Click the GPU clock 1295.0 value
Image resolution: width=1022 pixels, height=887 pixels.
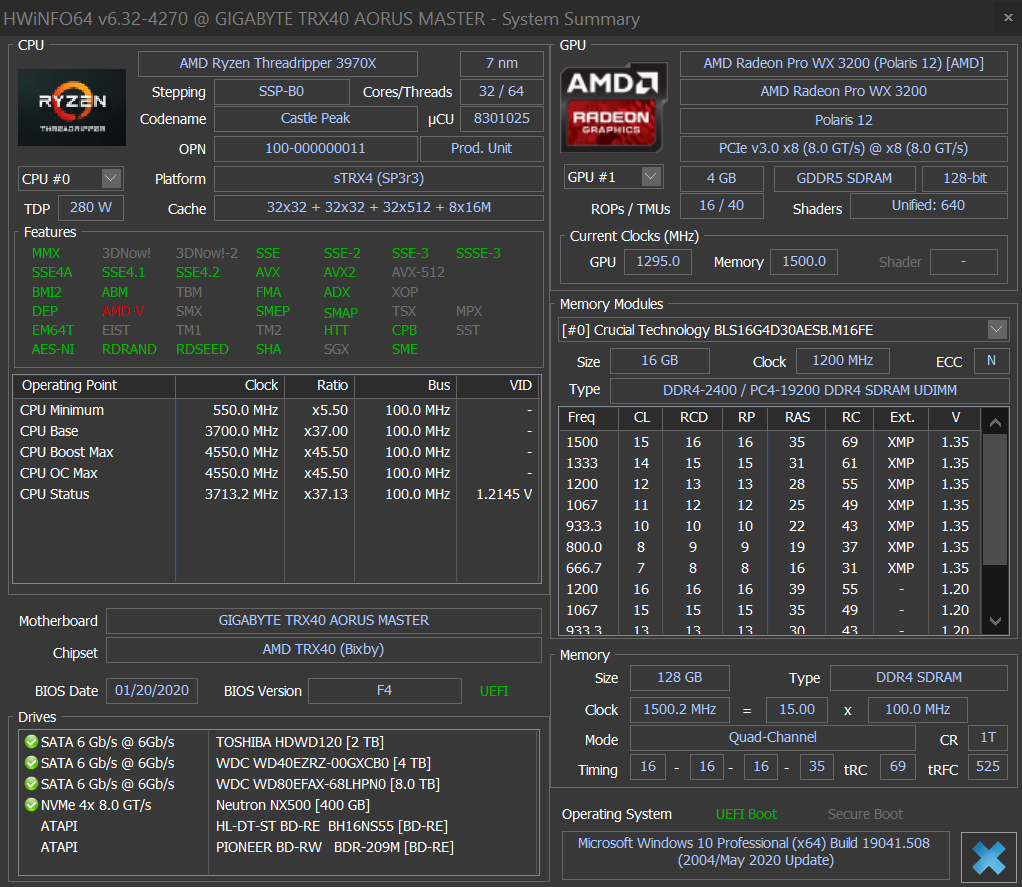coord(658,262)
